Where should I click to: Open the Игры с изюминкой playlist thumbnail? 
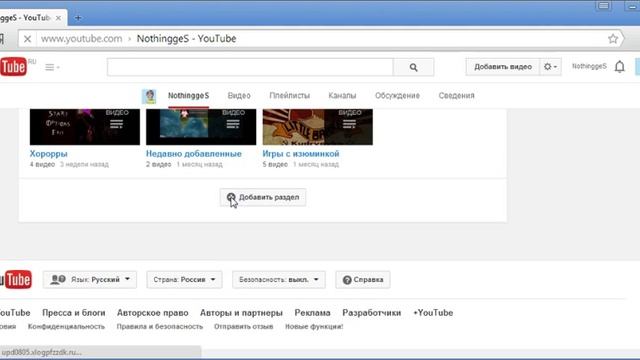point(318,127)
